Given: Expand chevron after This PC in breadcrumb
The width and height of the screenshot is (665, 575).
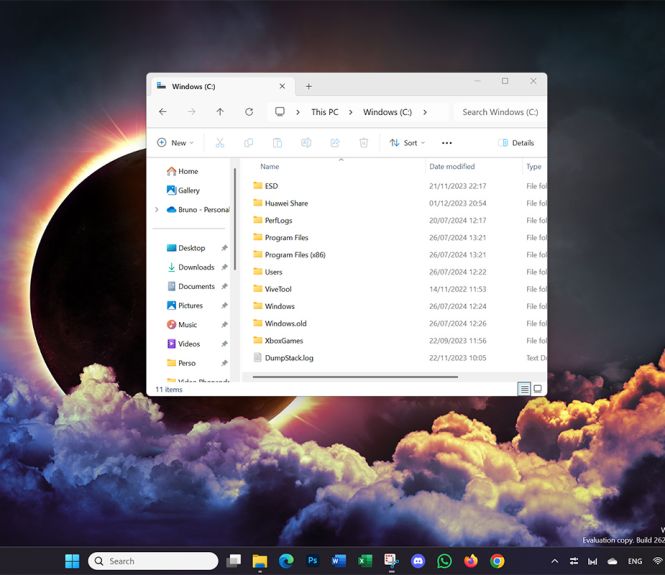Looking at the screenshot, I should tap(351, 112).
